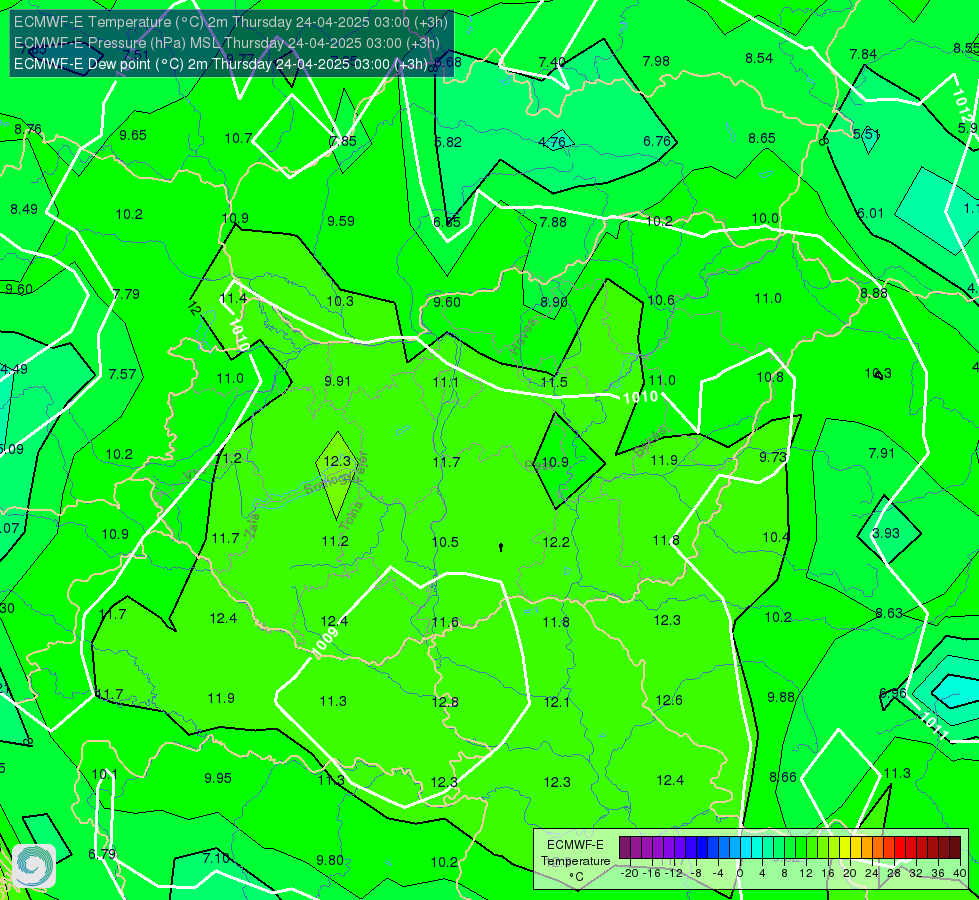Click the 12.2 temperature value
The height and width of the screenshot is (900, 979).
556,542
